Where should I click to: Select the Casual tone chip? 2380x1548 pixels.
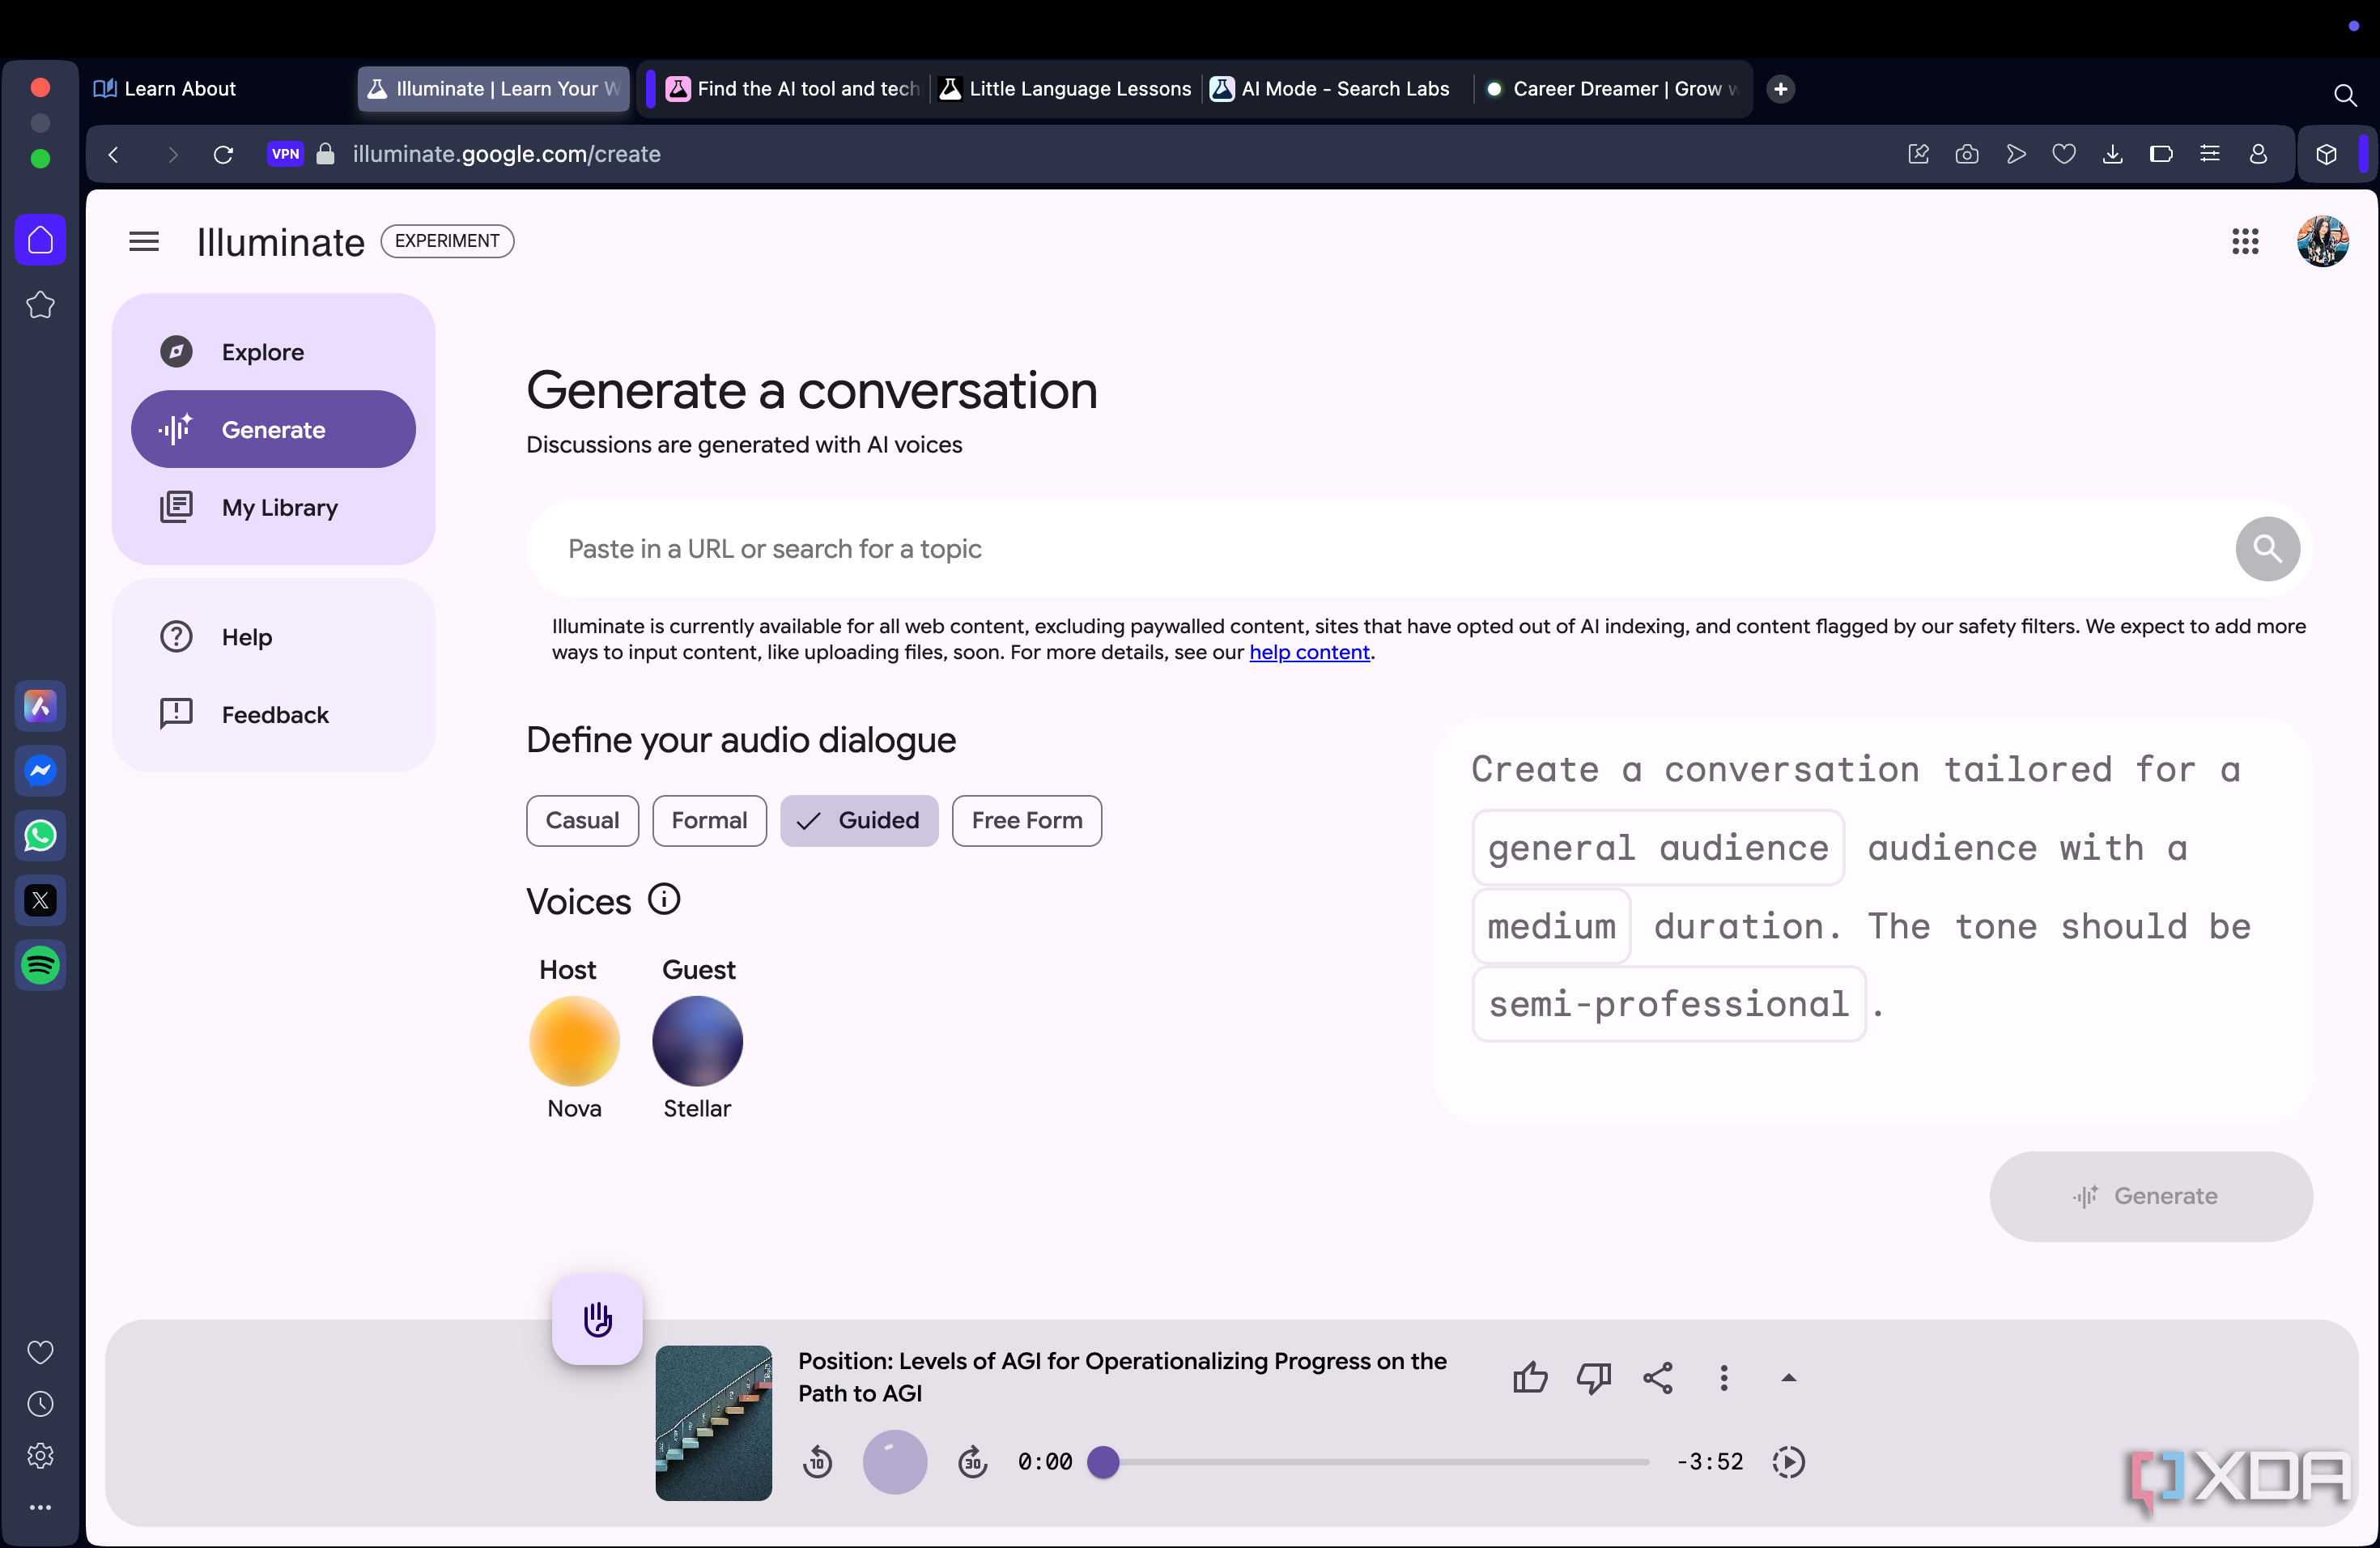[x=582, y=821]
